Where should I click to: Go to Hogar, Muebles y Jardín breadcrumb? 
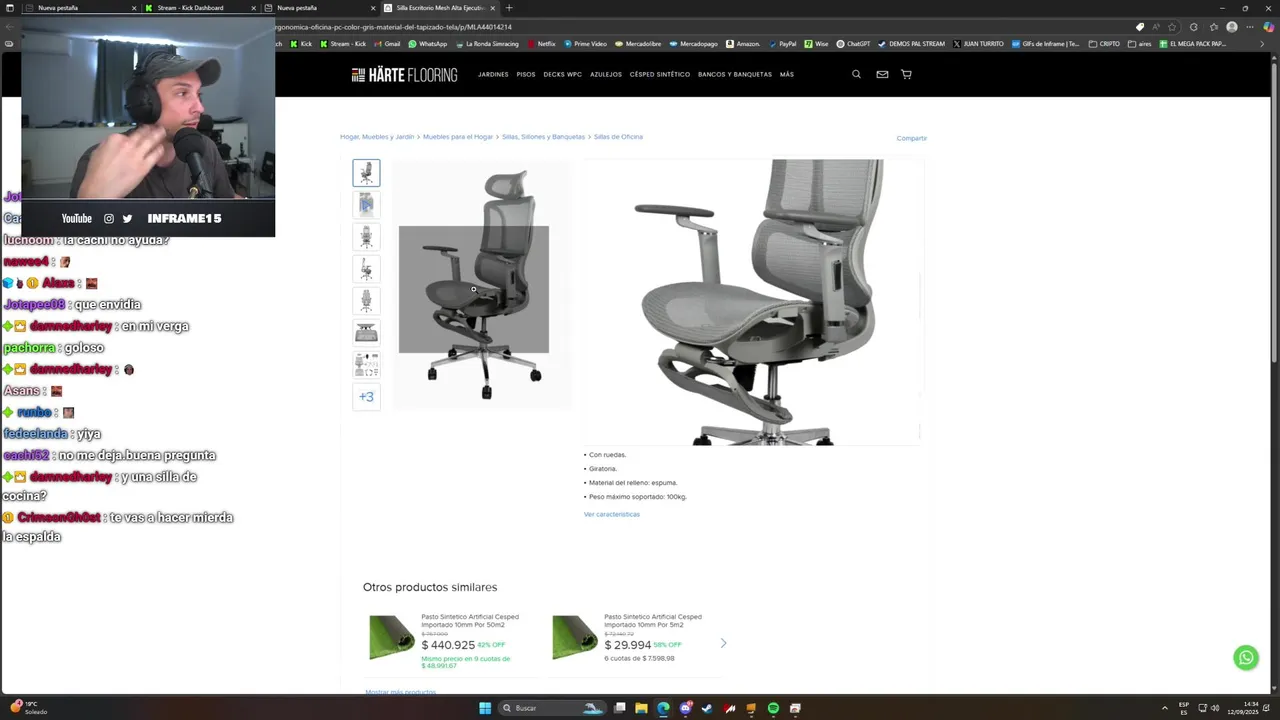(x=377, y=137)
